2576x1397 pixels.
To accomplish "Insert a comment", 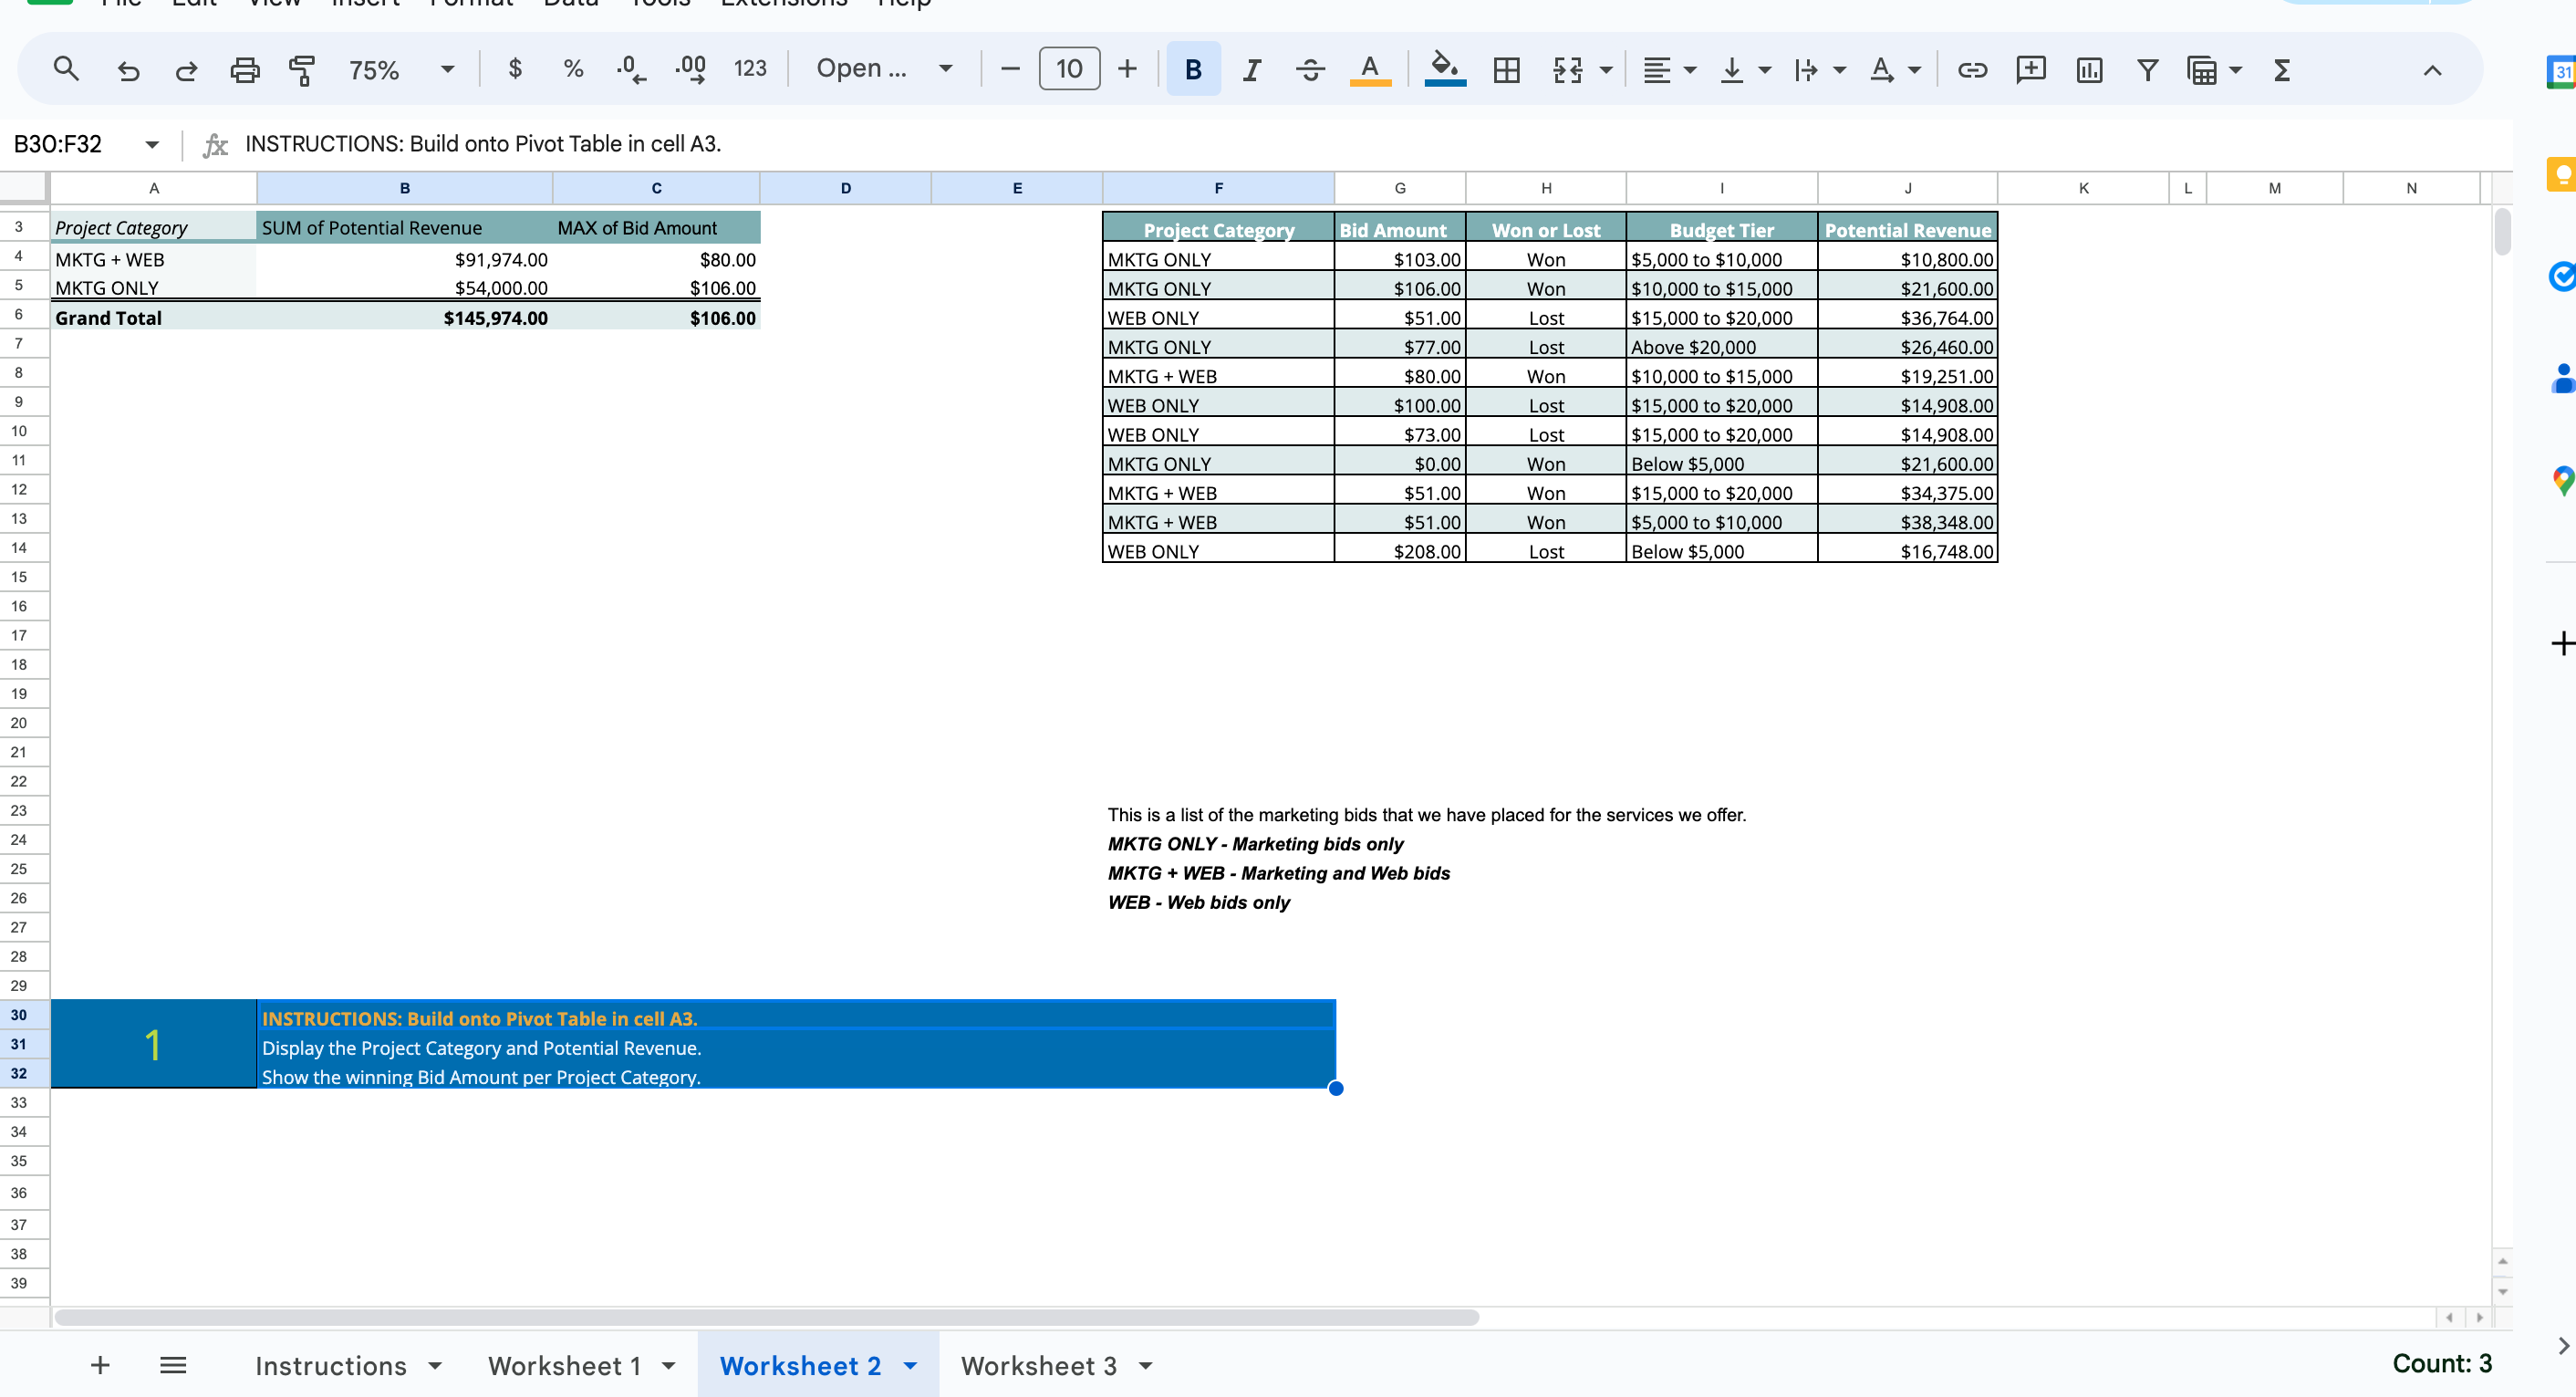I will (x=2031, y=69).
